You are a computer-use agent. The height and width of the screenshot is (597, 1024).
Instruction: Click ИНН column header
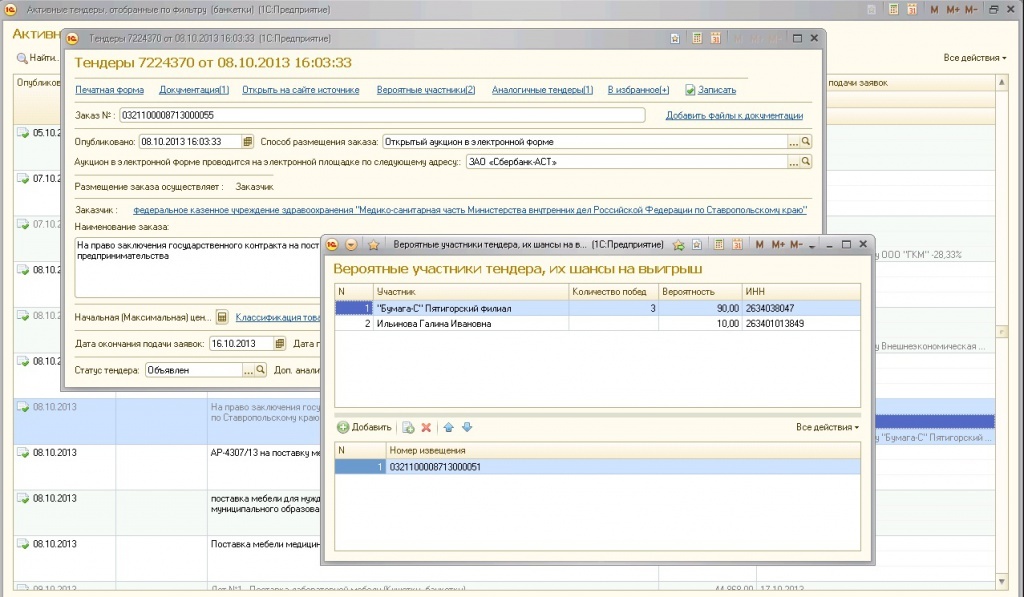pos(801,292)
